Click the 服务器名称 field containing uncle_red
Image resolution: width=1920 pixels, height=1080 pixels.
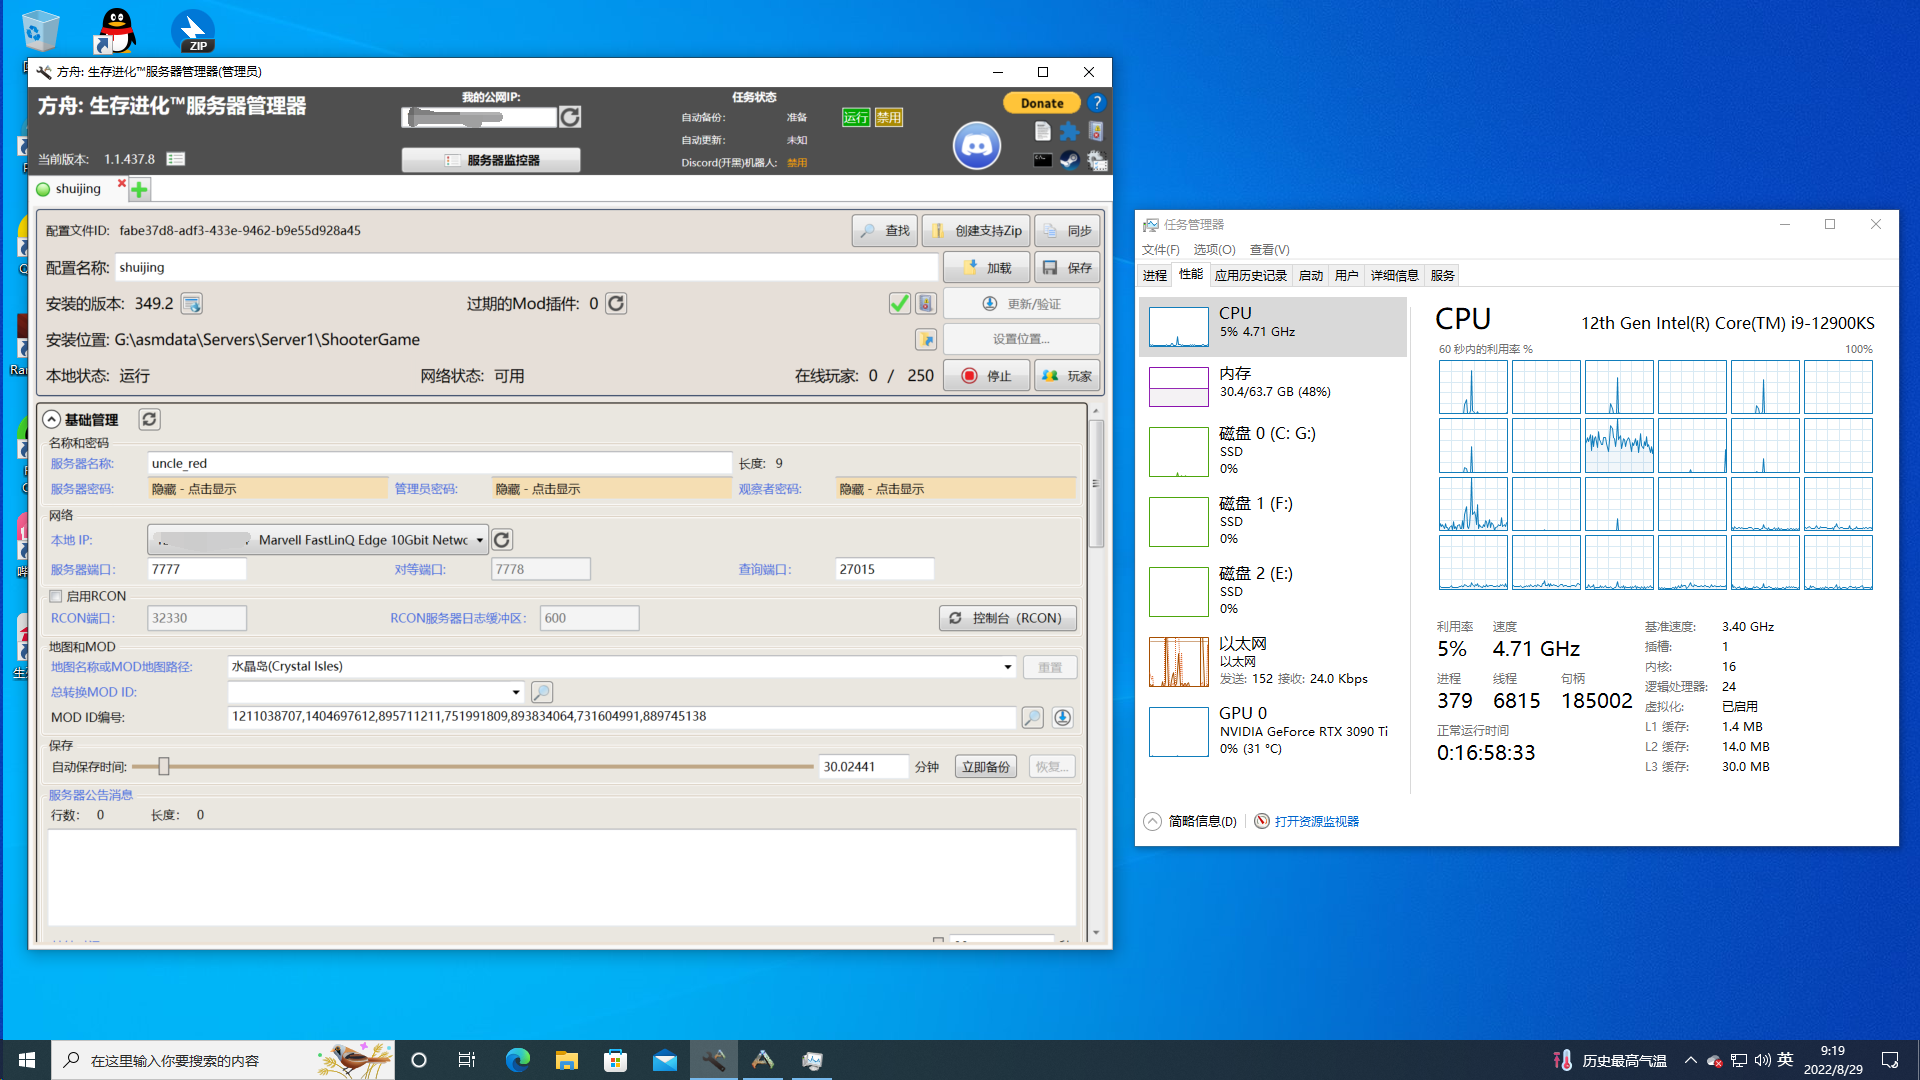[440, 463]
